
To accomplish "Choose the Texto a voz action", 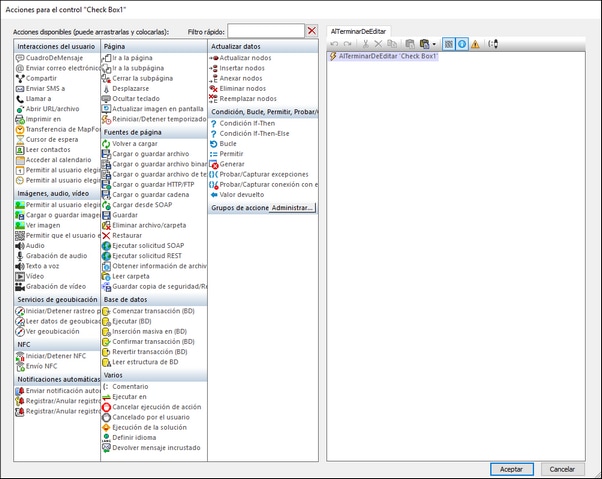I will coord(42,265).
